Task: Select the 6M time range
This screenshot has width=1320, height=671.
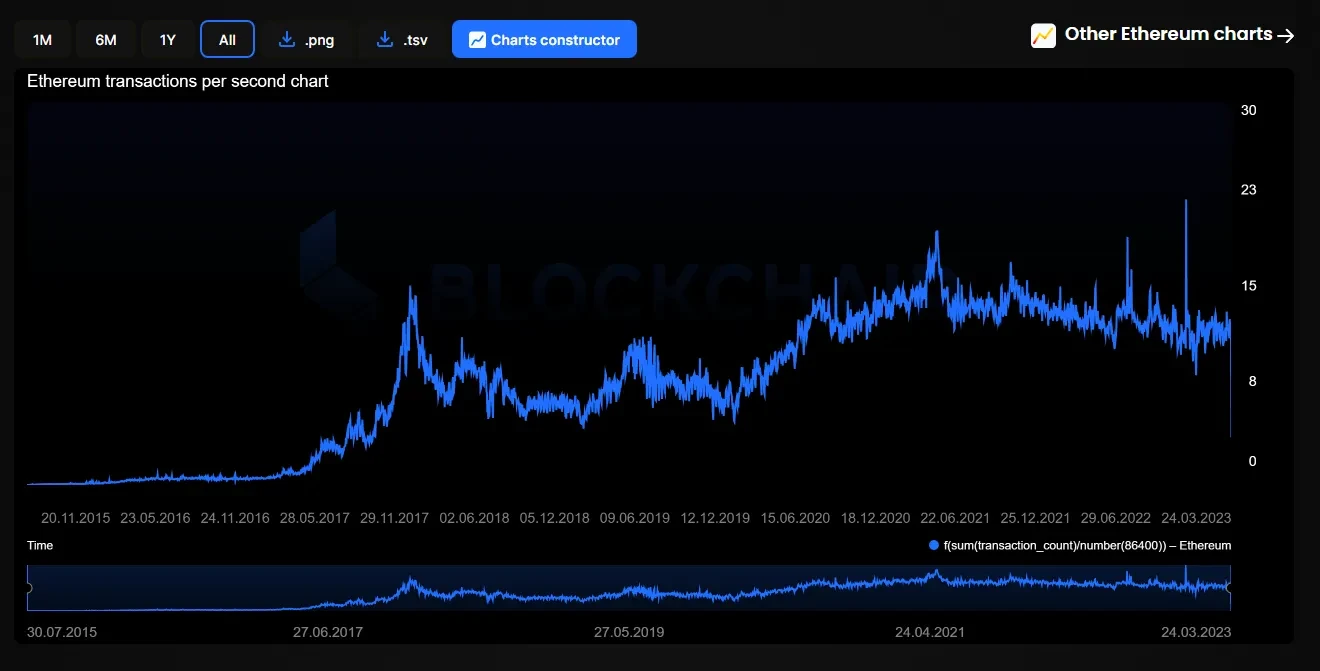Action: coord(106,40)
